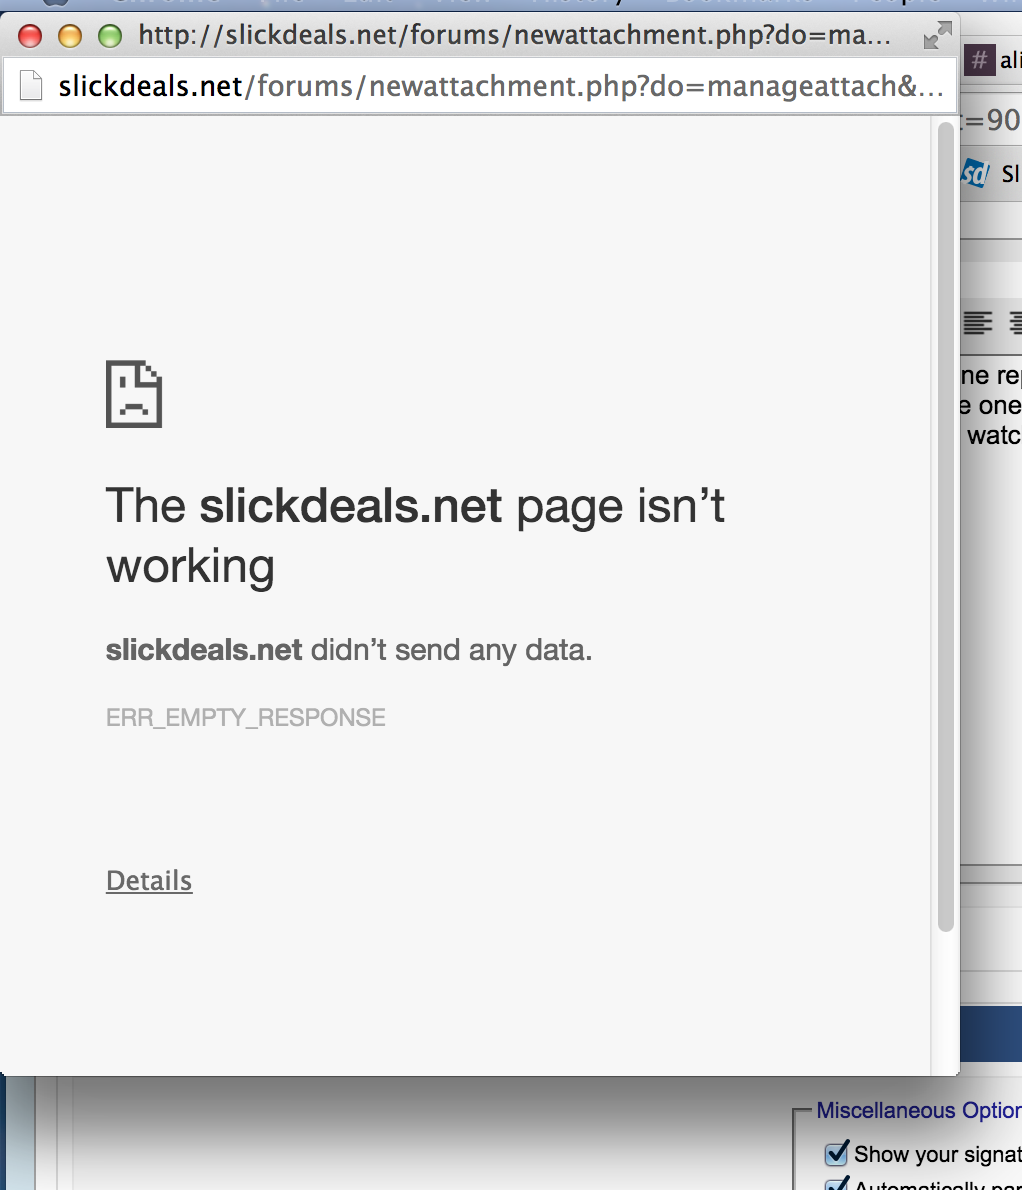Toggle the Show your signature checkbox
Screen dimensions: 1022x1190
pyautogui.click(x=836, y=1154)
